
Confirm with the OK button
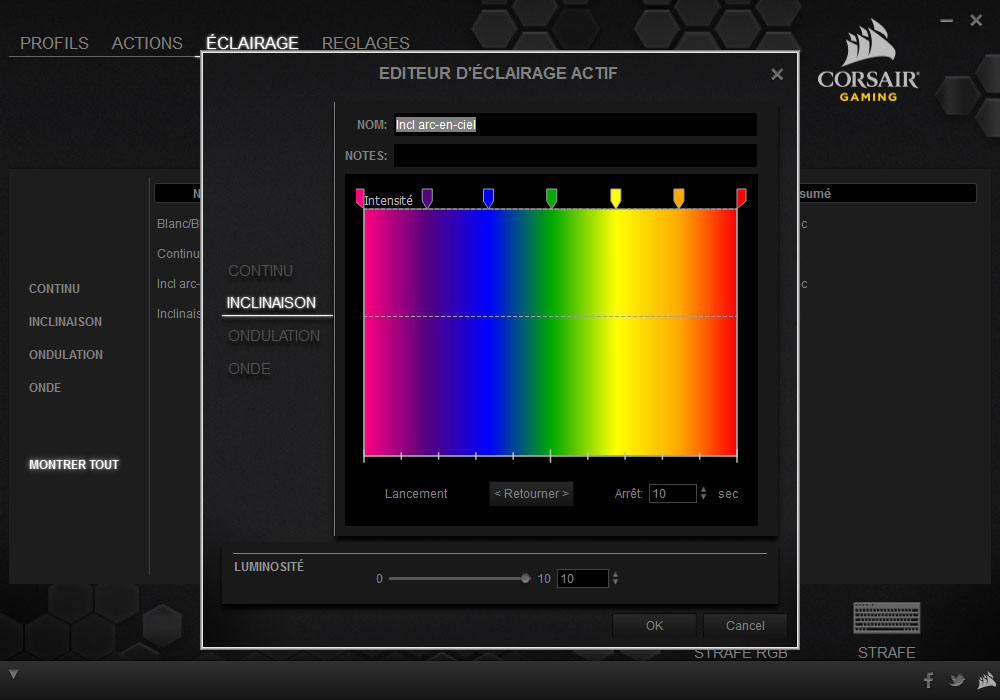click(x=654, y=625)
